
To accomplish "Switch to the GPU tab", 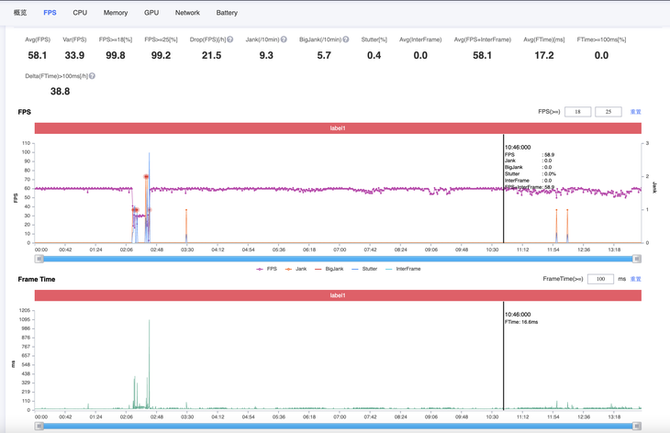I will pyautogui.click(x=151, y=13).
